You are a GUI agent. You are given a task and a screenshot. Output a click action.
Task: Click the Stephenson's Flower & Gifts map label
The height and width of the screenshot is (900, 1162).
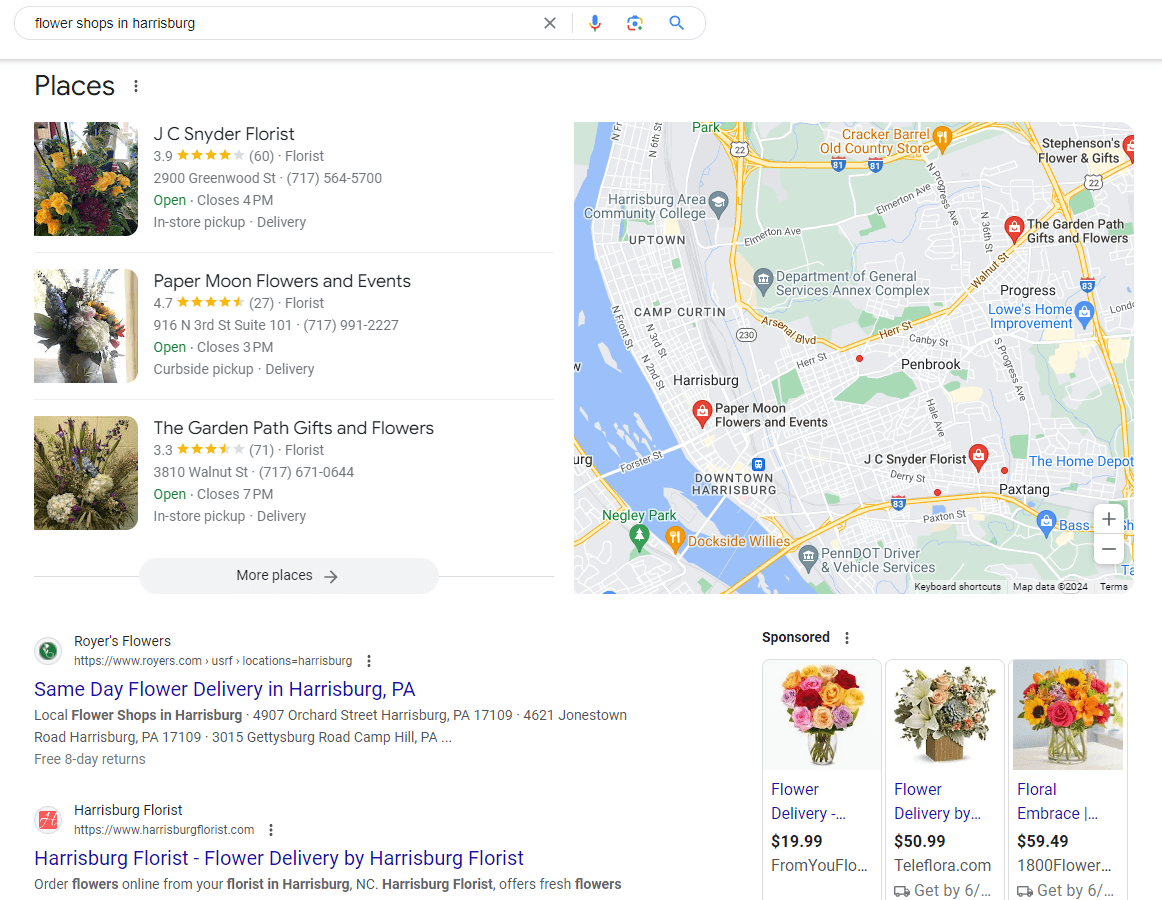point(1080,150)
